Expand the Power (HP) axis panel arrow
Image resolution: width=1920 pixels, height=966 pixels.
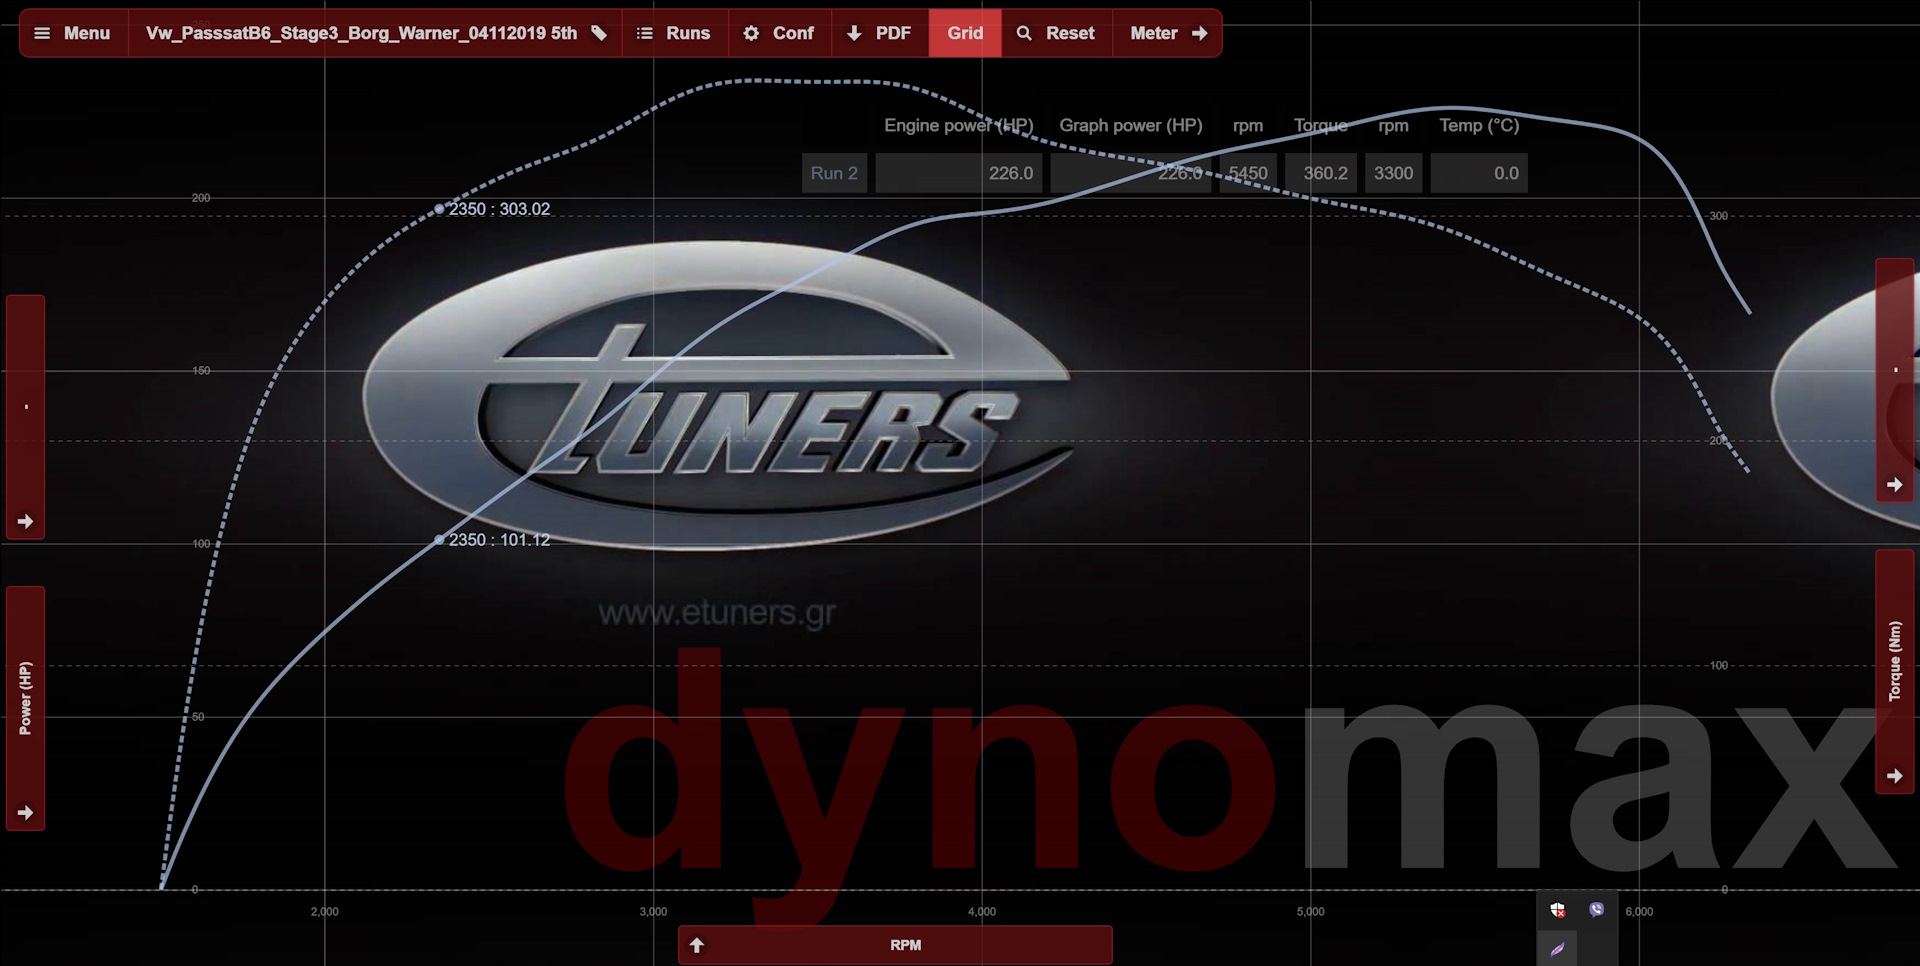pos(26,813)
